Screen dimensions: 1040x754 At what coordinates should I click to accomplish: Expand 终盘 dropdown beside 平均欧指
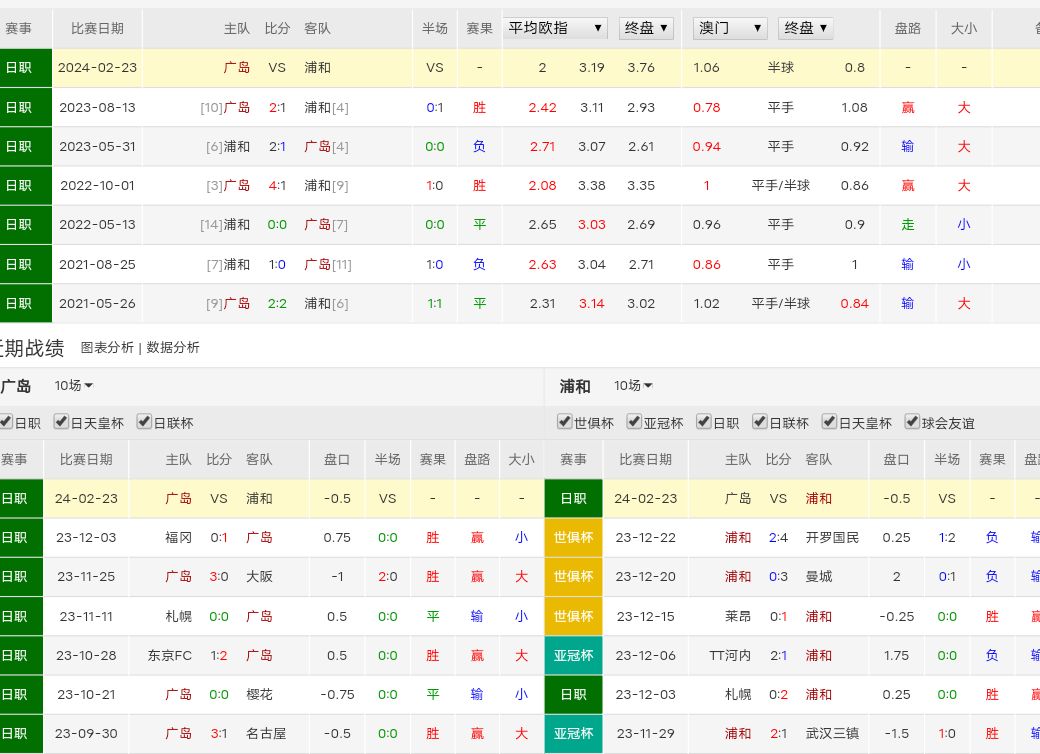click(x=646, y=28)
